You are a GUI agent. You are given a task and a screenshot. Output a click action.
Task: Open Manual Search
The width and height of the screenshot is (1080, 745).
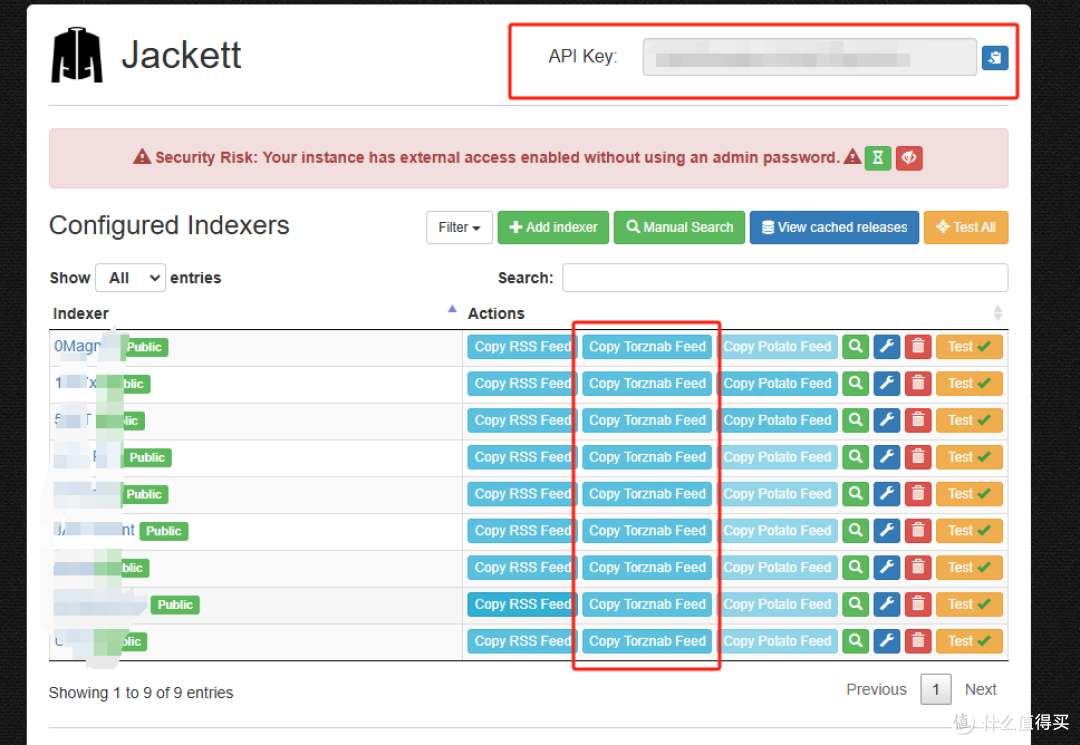coord(679,227)
